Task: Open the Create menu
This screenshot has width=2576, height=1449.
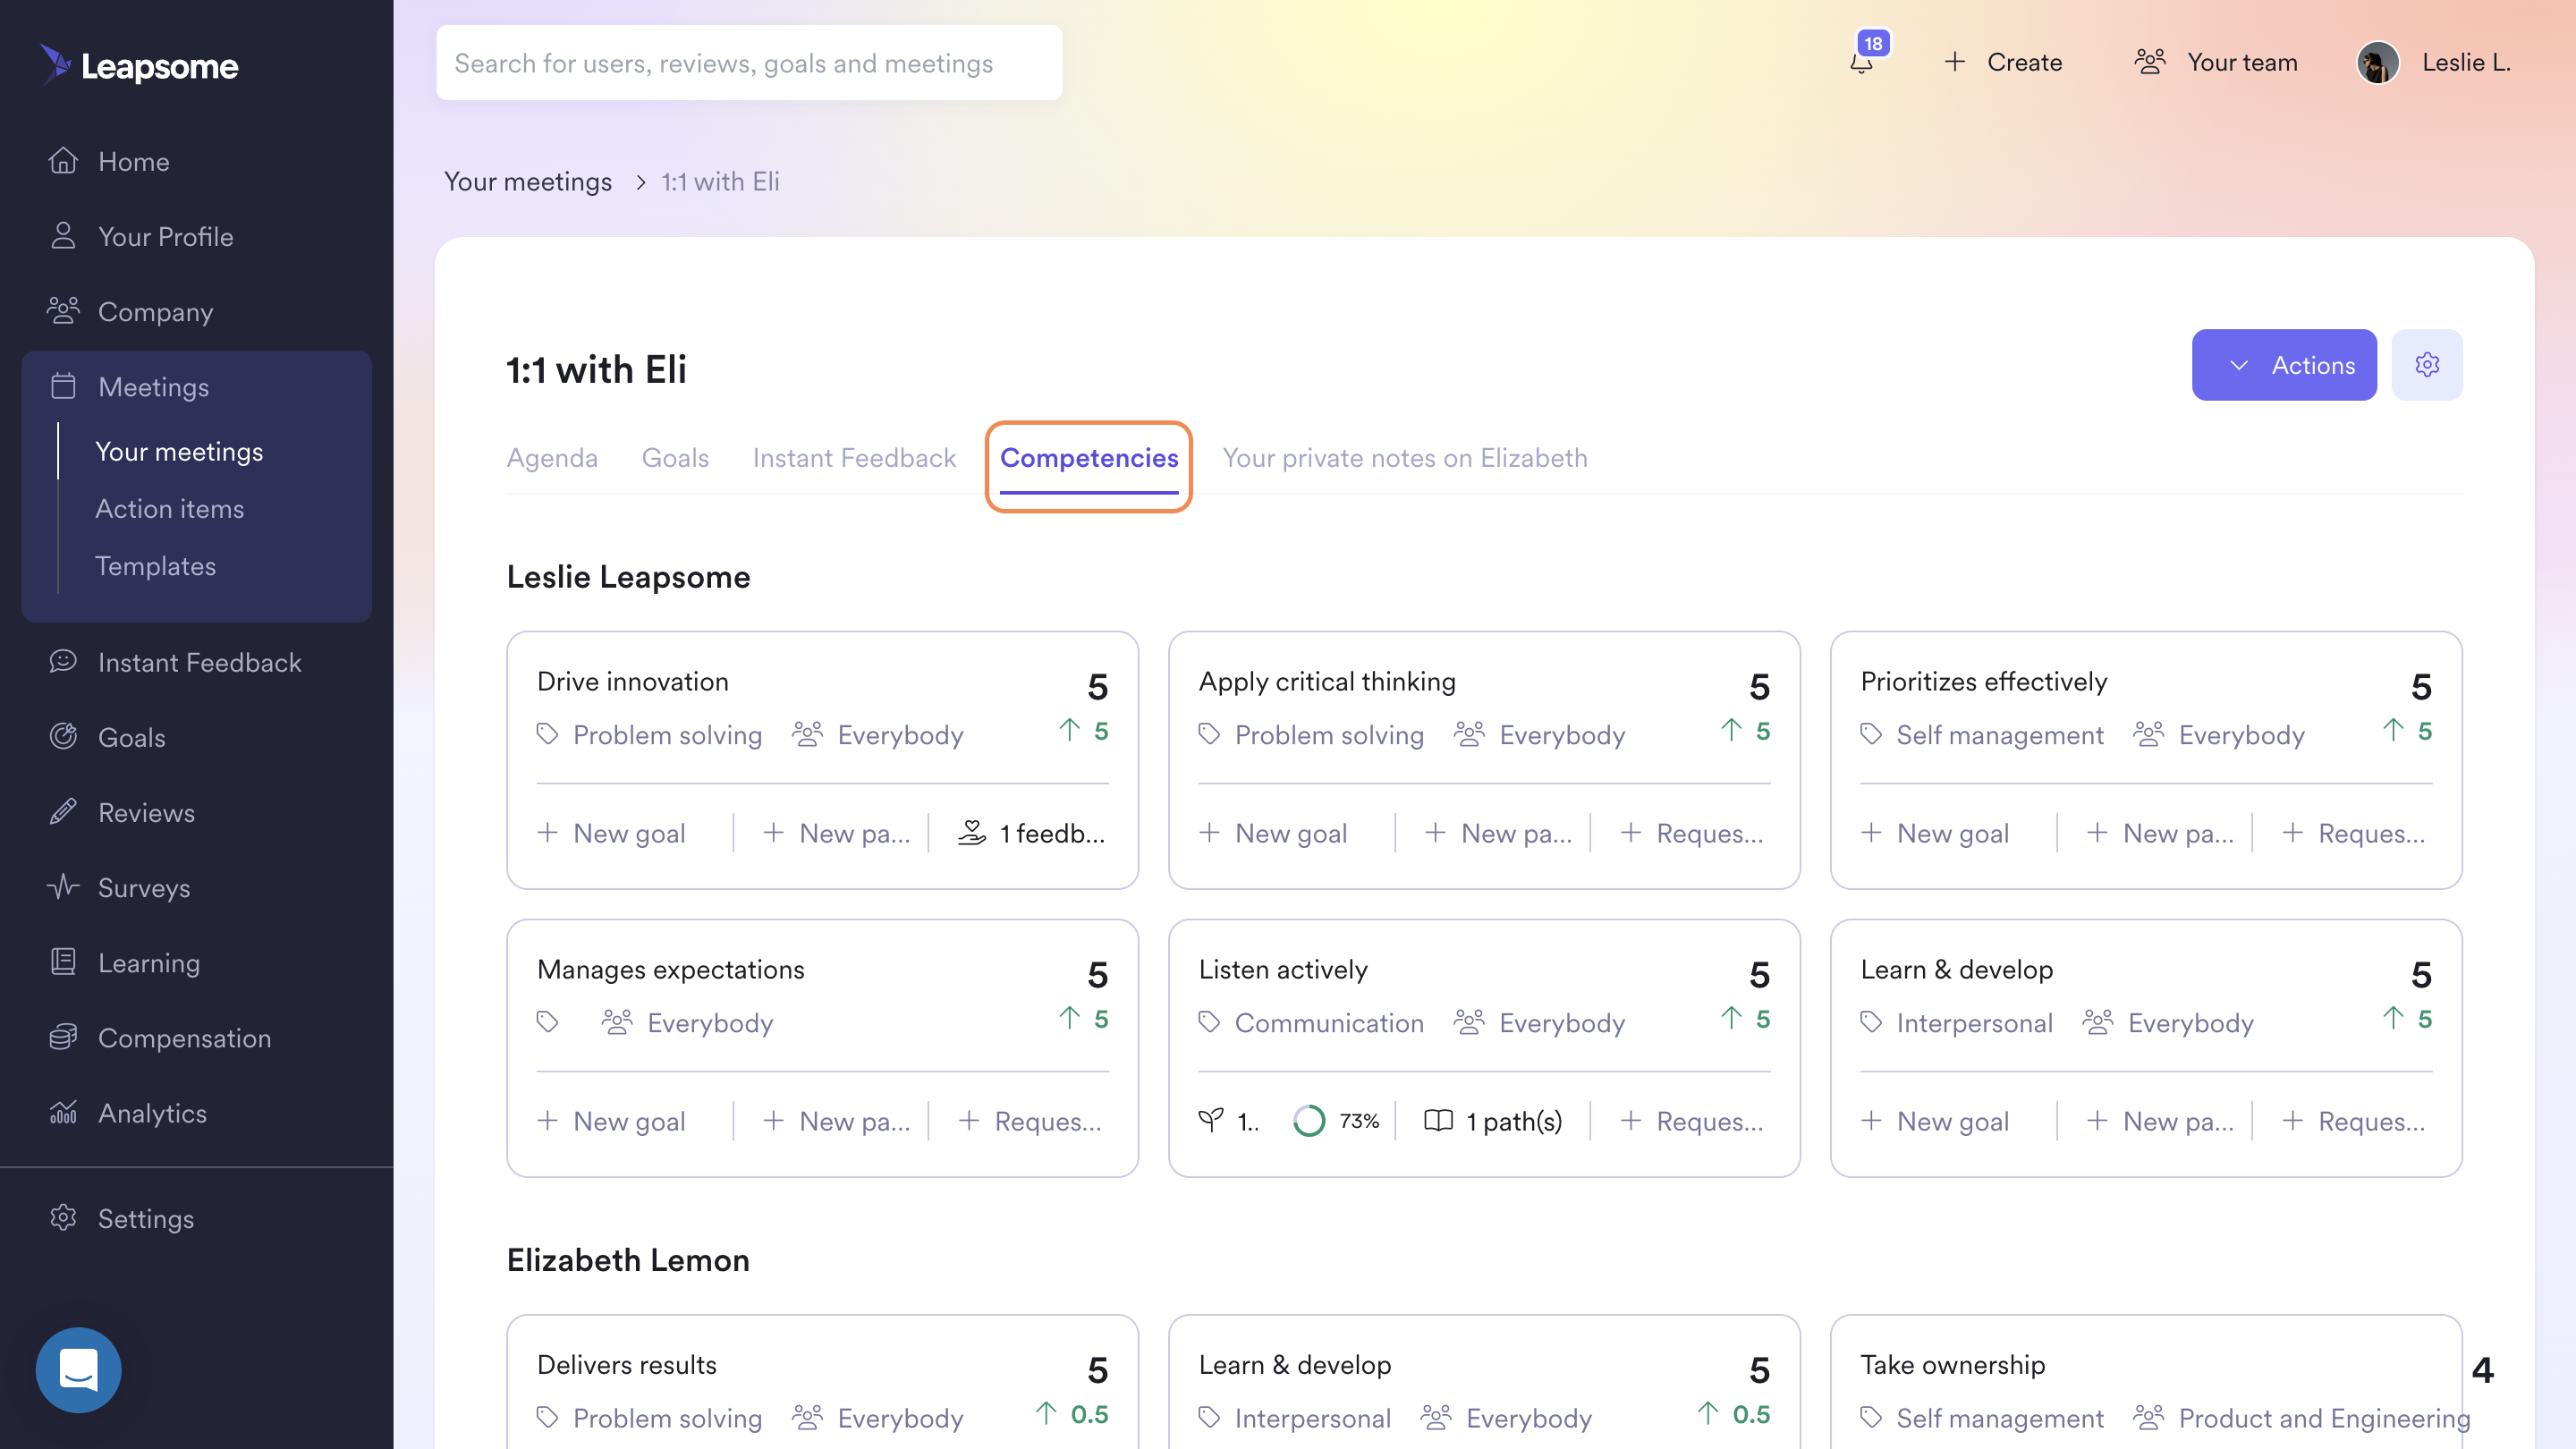Action: (2003, 62)
